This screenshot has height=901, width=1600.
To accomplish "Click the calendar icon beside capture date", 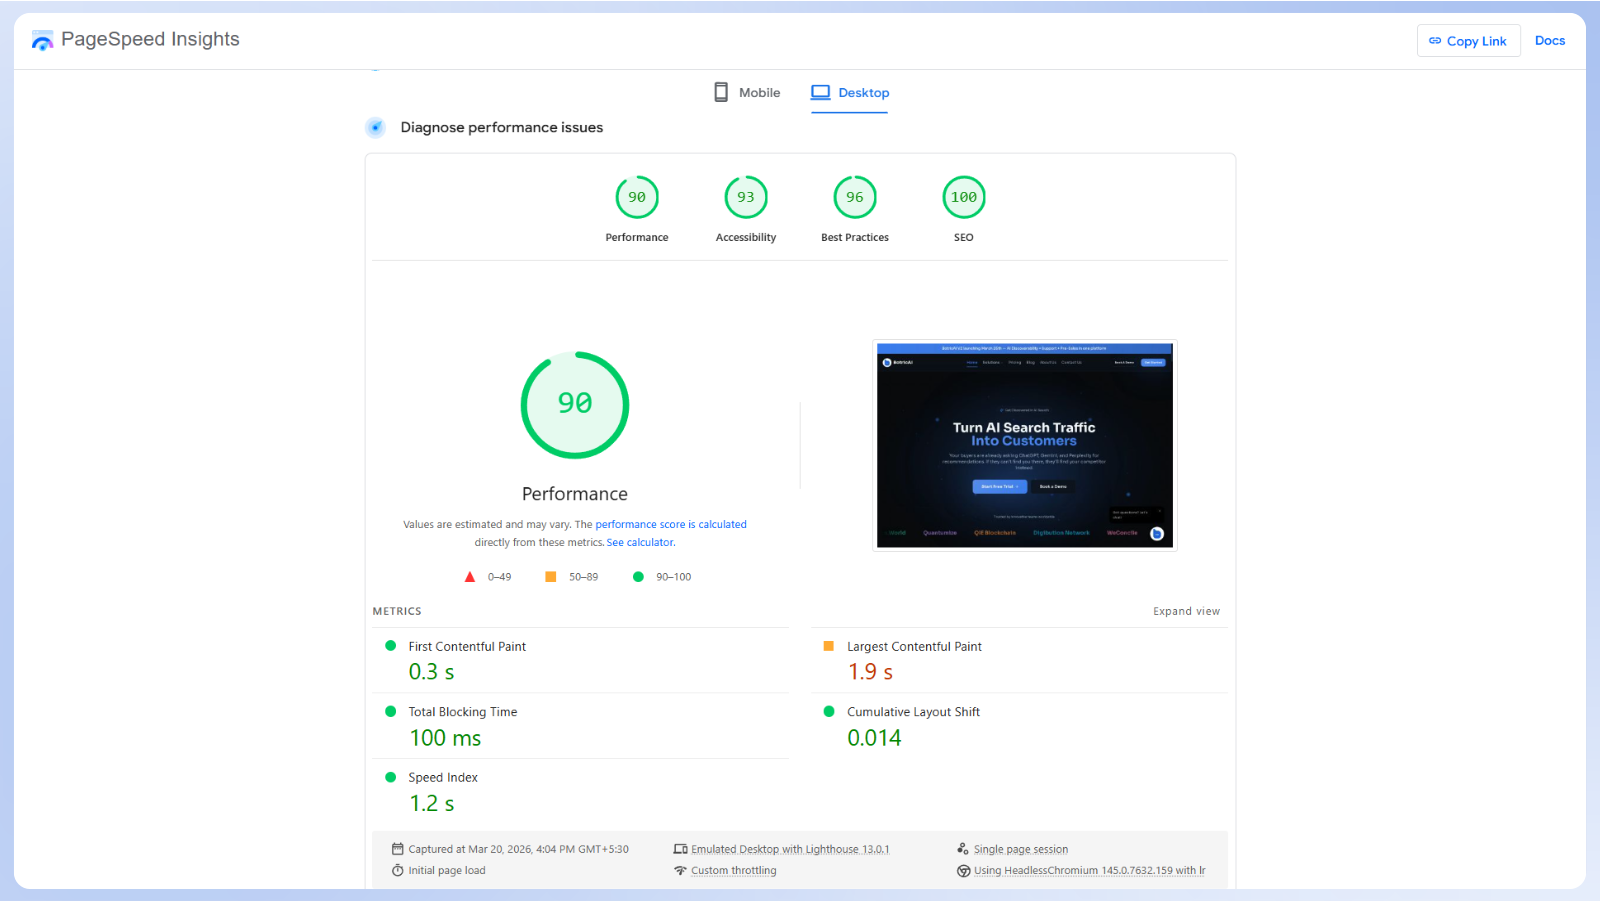I will 398,849.
